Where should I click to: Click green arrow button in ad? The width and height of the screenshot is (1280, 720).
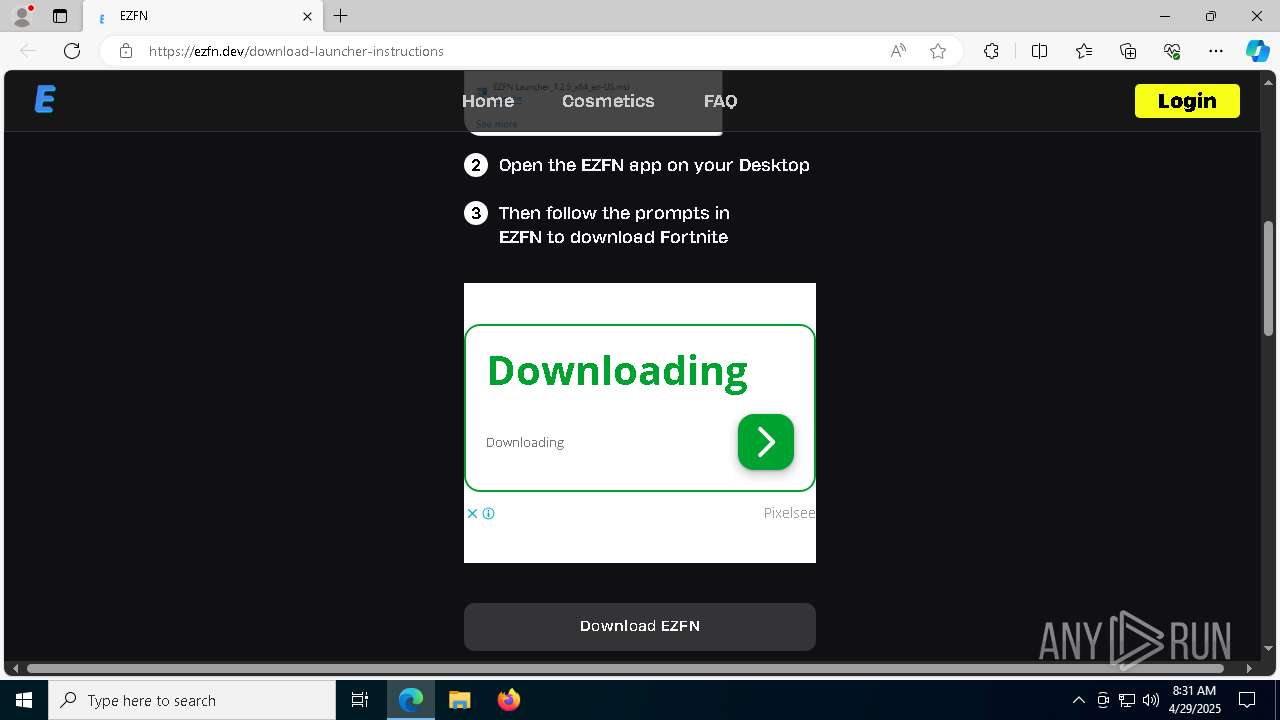click(766, 442)
